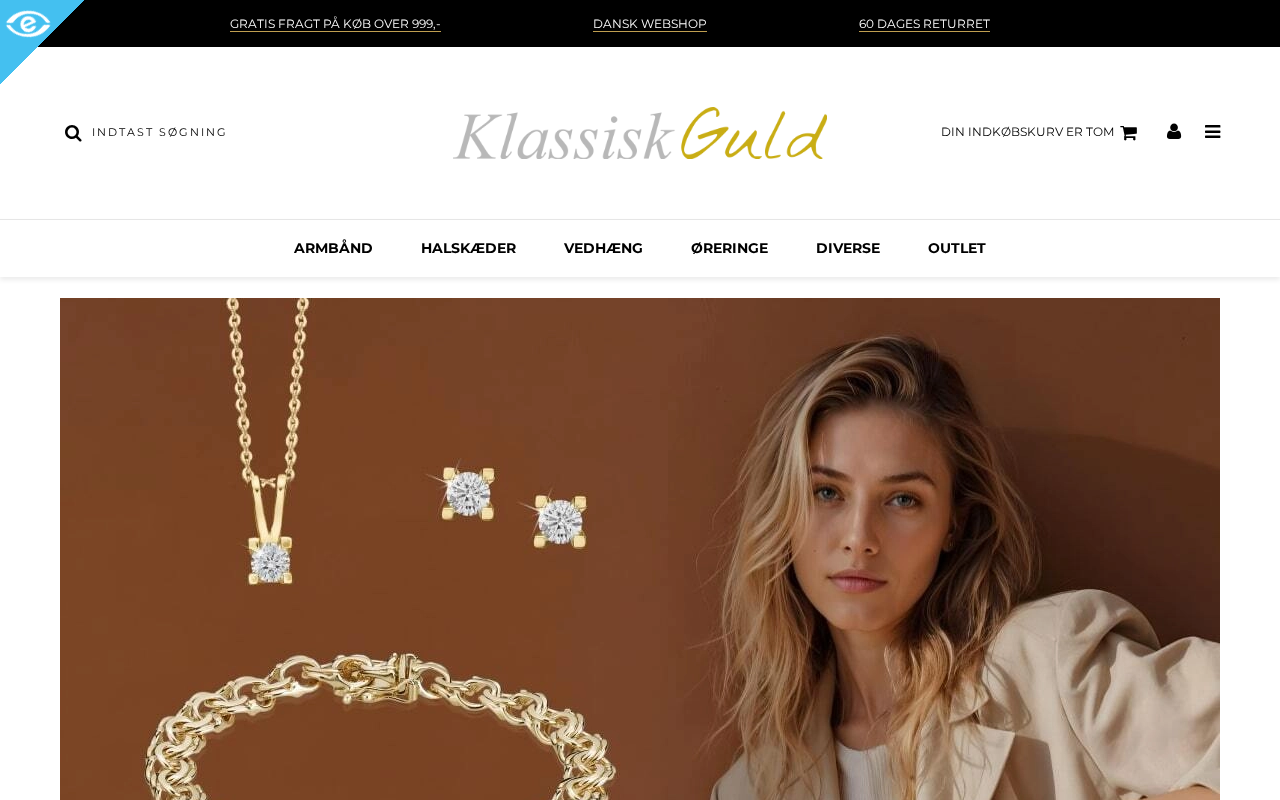Image resolution: width=1280 pixels, height=800 pixels.
Task: Click 'Din indkøbskurv er tom' text
Action: click(1027, 132)
